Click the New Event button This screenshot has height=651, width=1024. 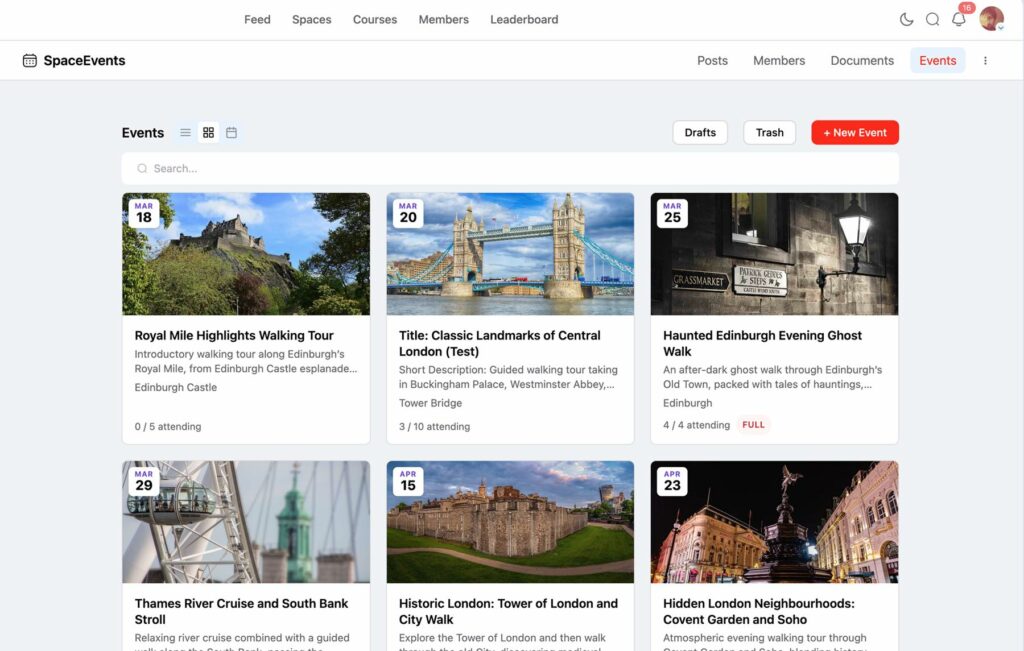tap(855, 133)
